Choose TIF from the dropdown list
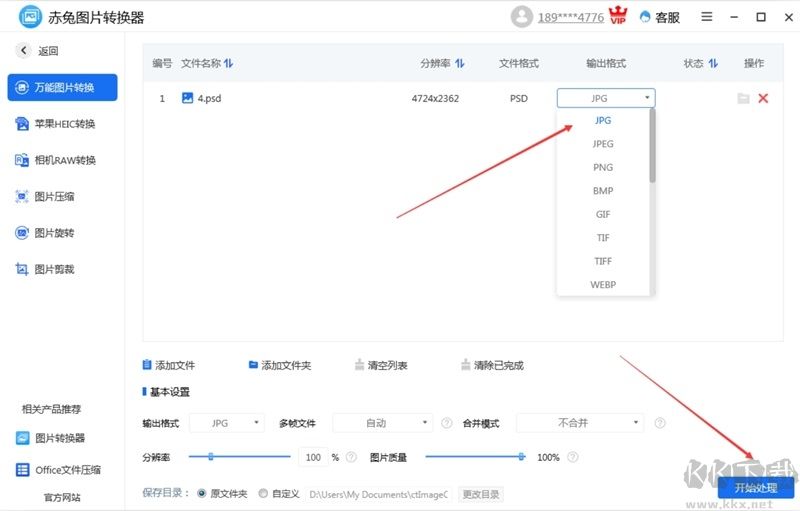This screenshot has width=800, height=511. (x=603, y=238)
